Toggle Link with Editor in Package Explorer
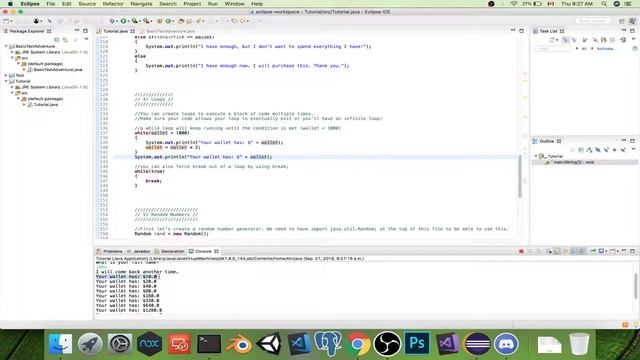 pos(65,40)
